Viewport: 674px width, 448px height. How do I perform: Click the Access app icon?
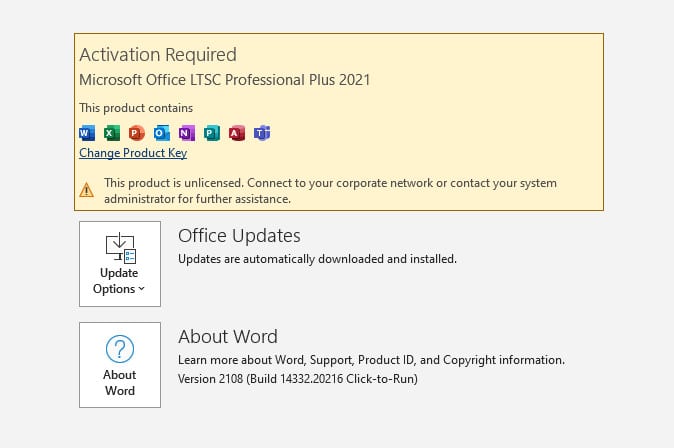[236, 133]
